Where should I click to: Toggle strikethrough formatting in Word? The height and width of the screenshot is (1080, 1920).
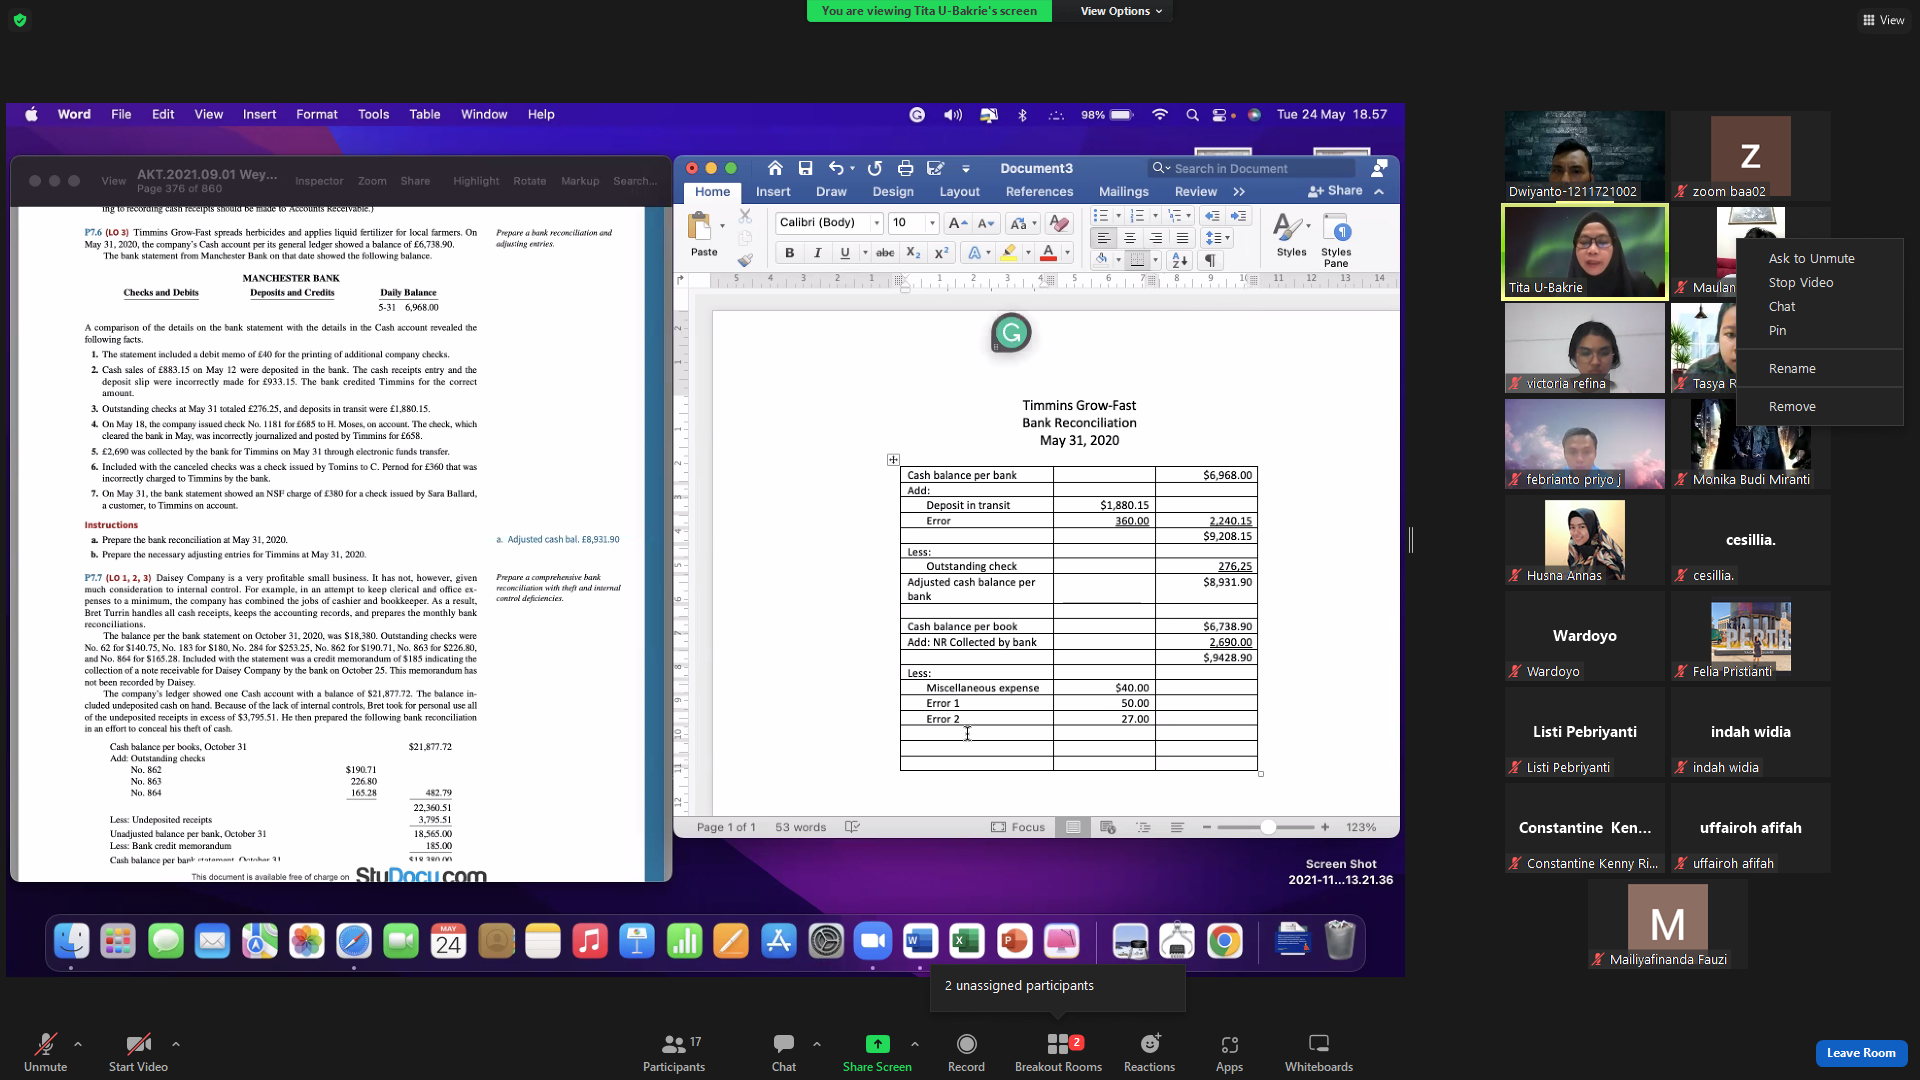click(885, 253)
